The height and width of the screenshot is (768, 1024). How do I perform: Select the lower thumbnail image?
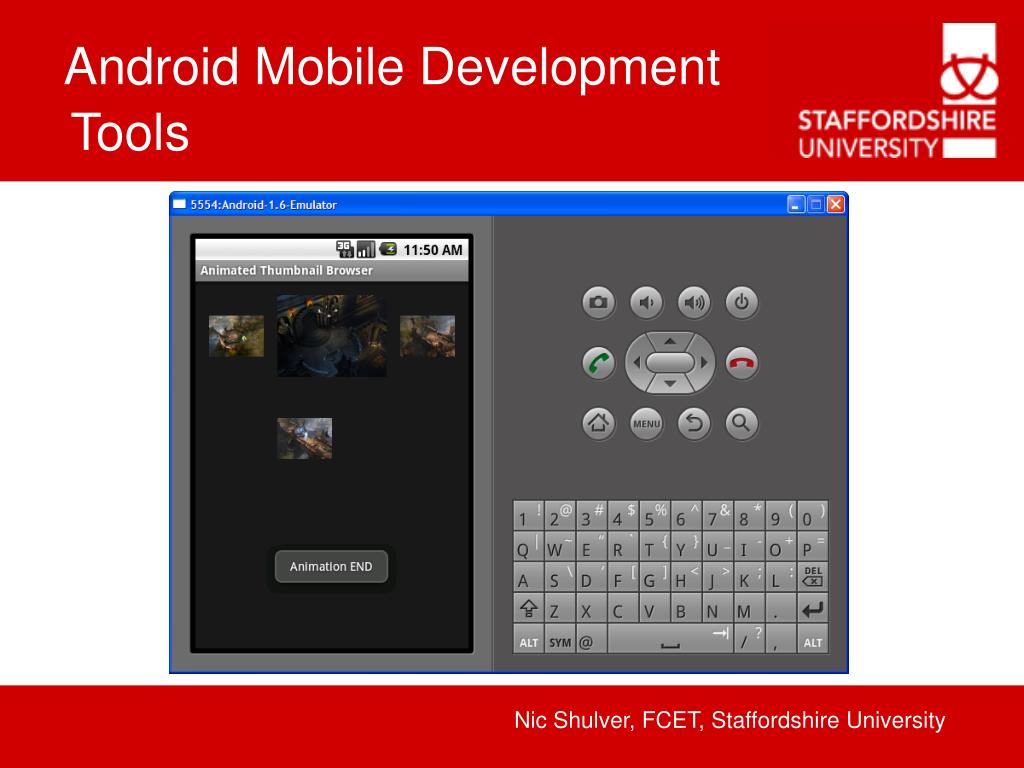coord(304,438)
